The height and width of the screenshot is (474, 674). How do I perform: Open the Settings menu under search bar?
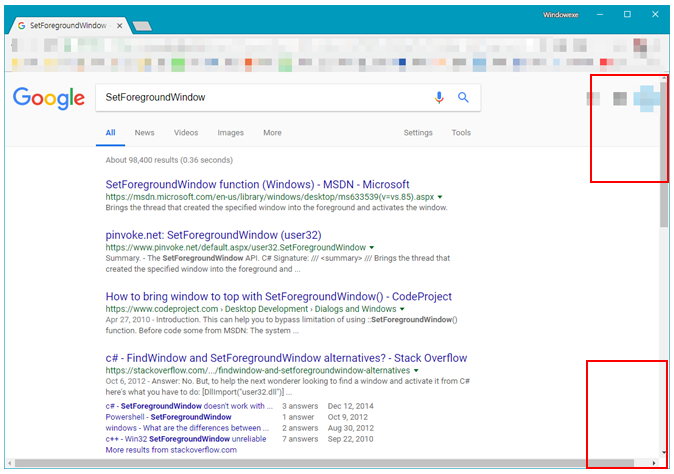tap(418, 133)
